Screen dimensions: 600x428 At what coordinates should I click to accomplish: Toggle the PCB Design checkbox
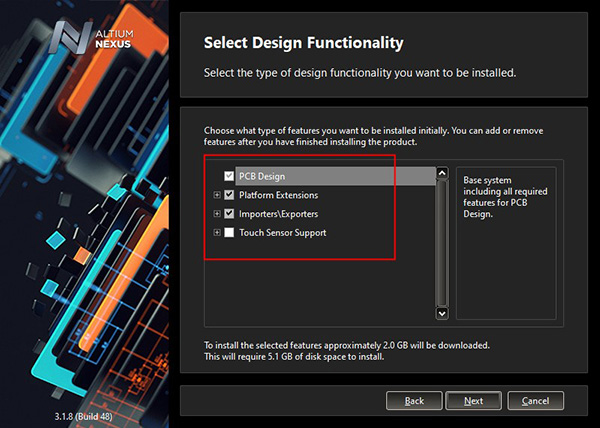pyautogui.click(x=229, y=177)
